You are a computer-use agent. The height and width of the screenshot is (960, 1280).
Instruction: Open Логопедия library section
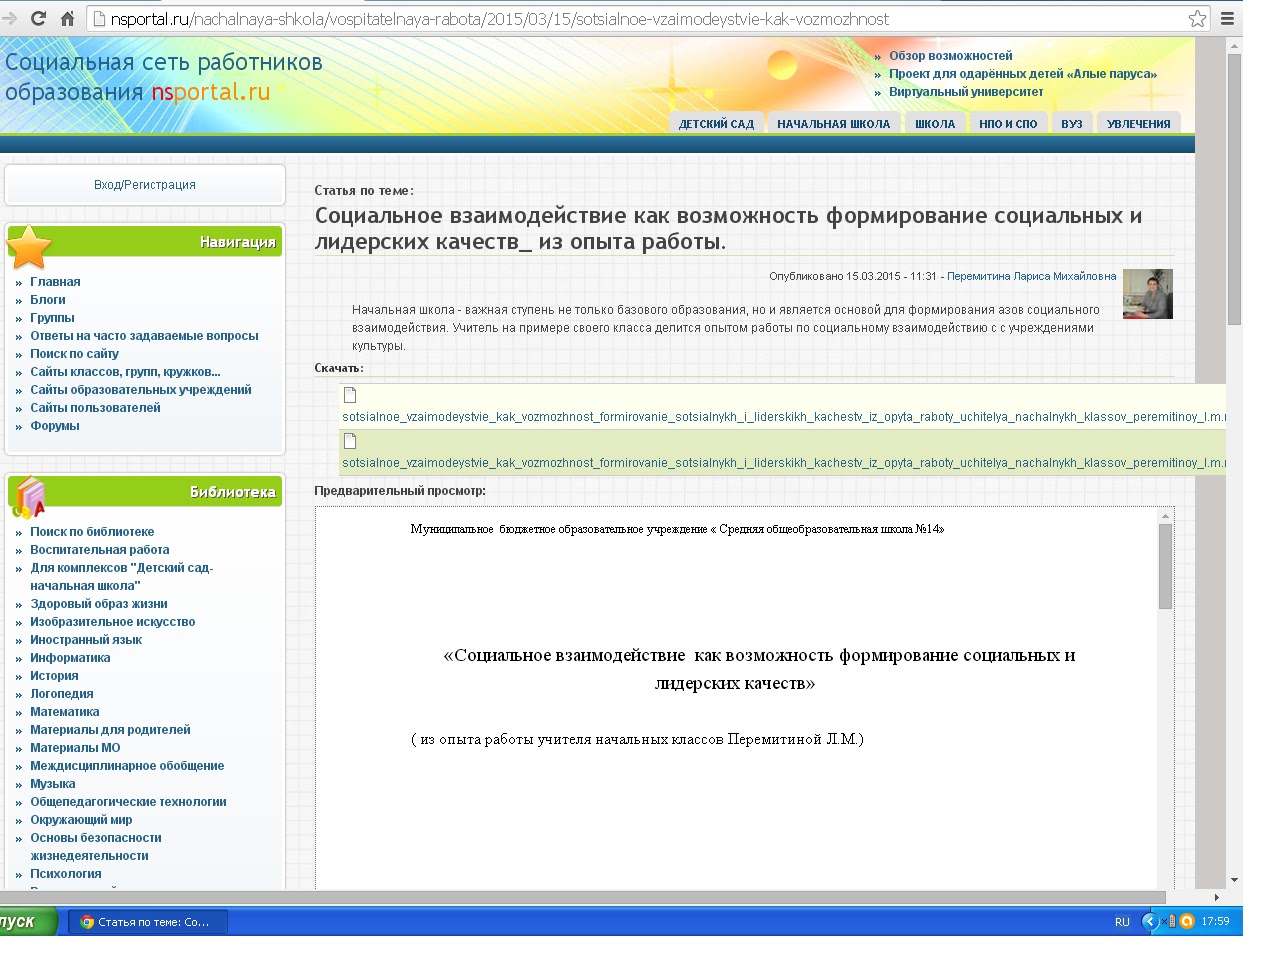pyautogui.click(x=62, y=694)
